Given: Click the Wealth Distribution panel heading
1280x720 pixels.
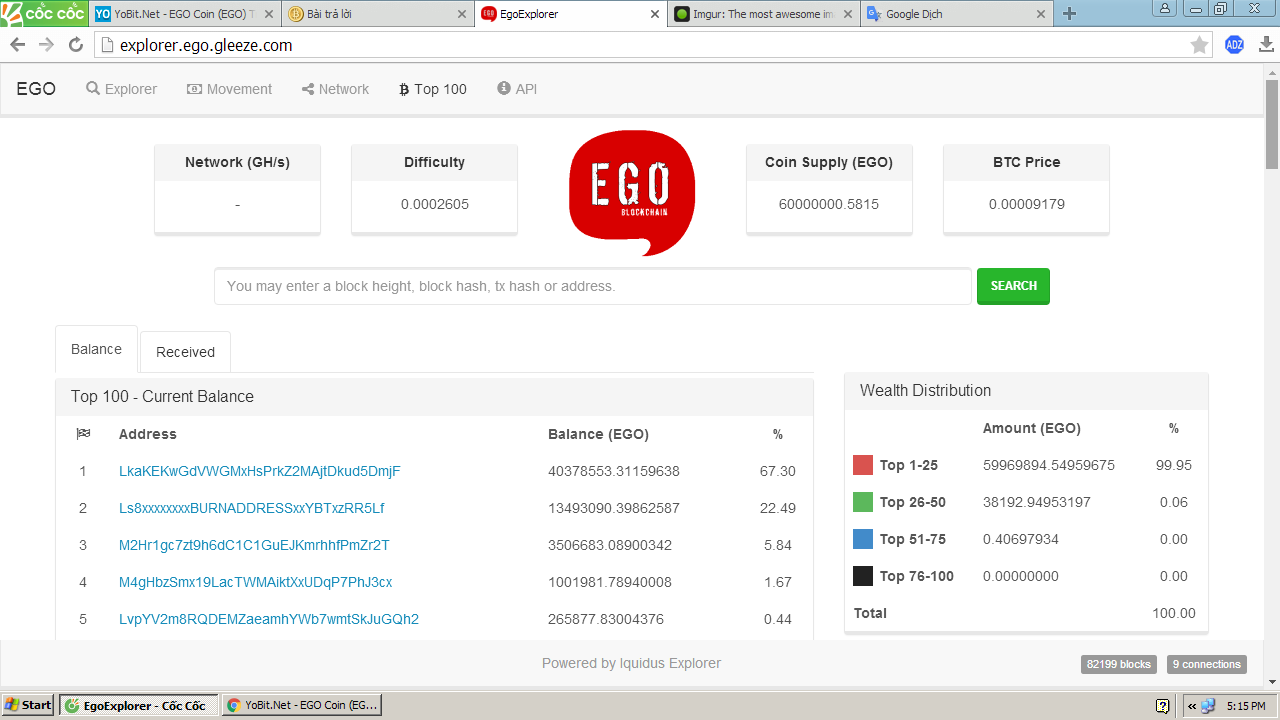Looking at the screenshot, I should pyautogui.click(x=926, y=390).
